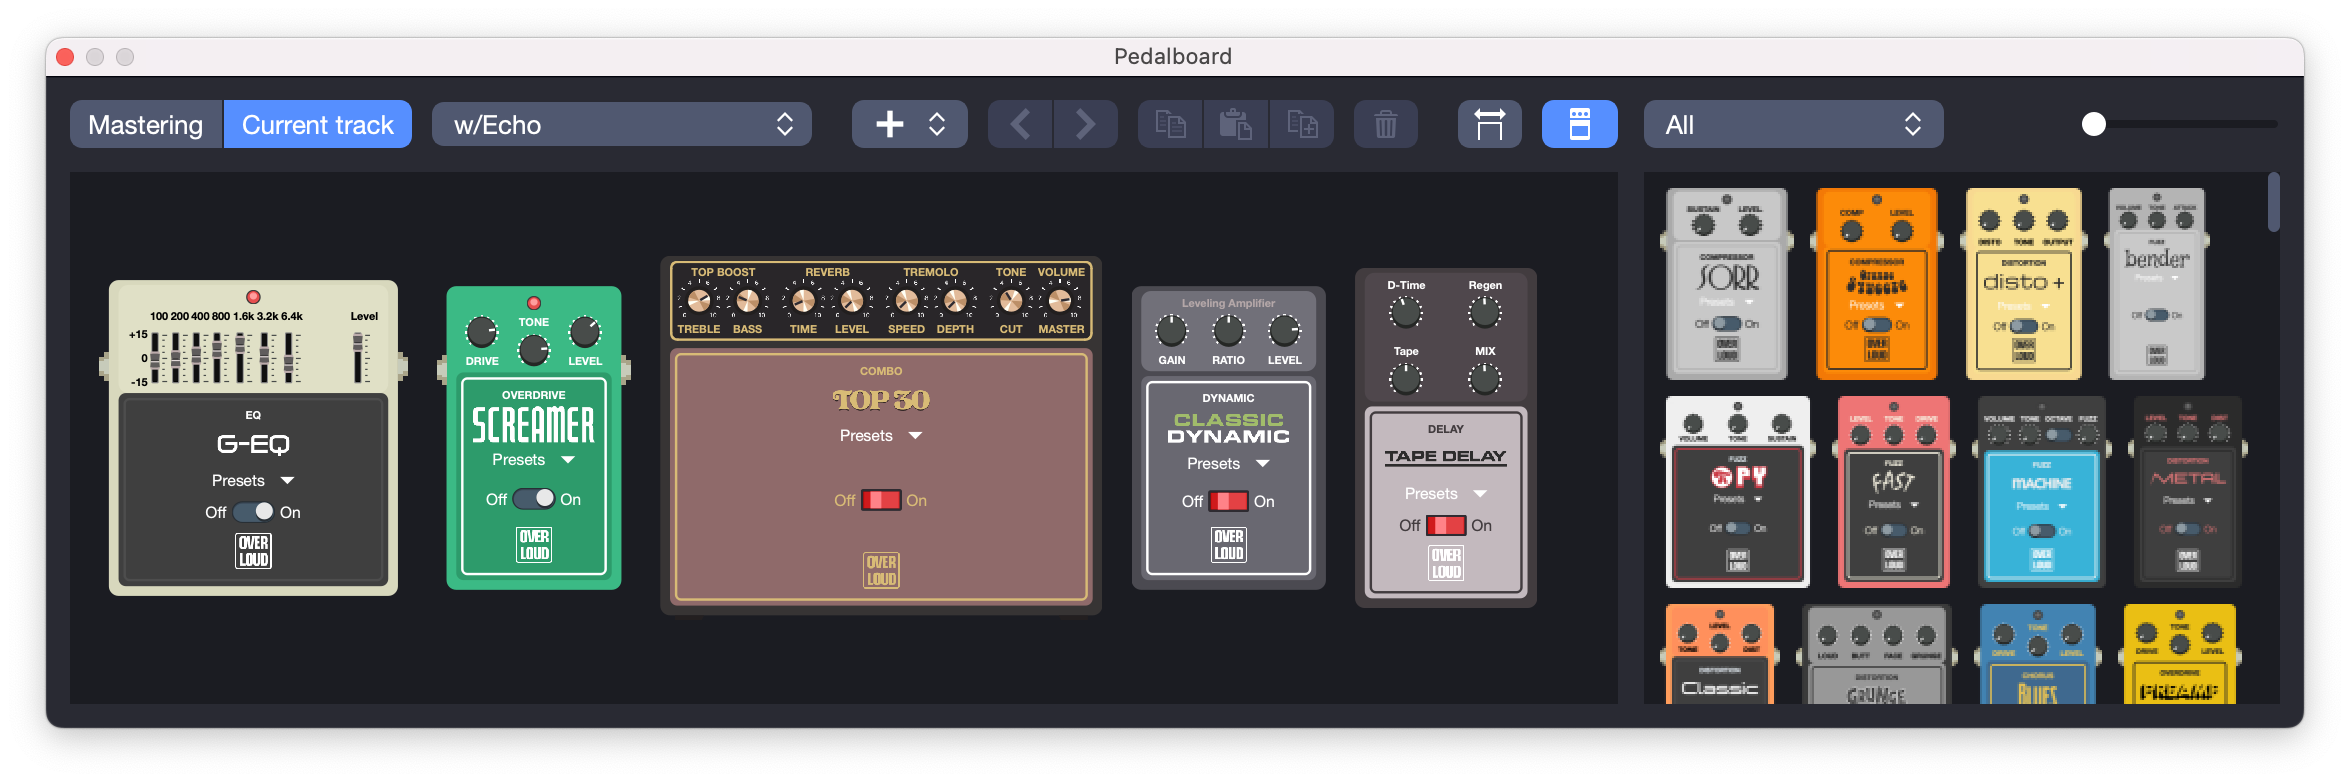
Task: Select the Blues chorus pedal thumbnail
Action: 2038,654
